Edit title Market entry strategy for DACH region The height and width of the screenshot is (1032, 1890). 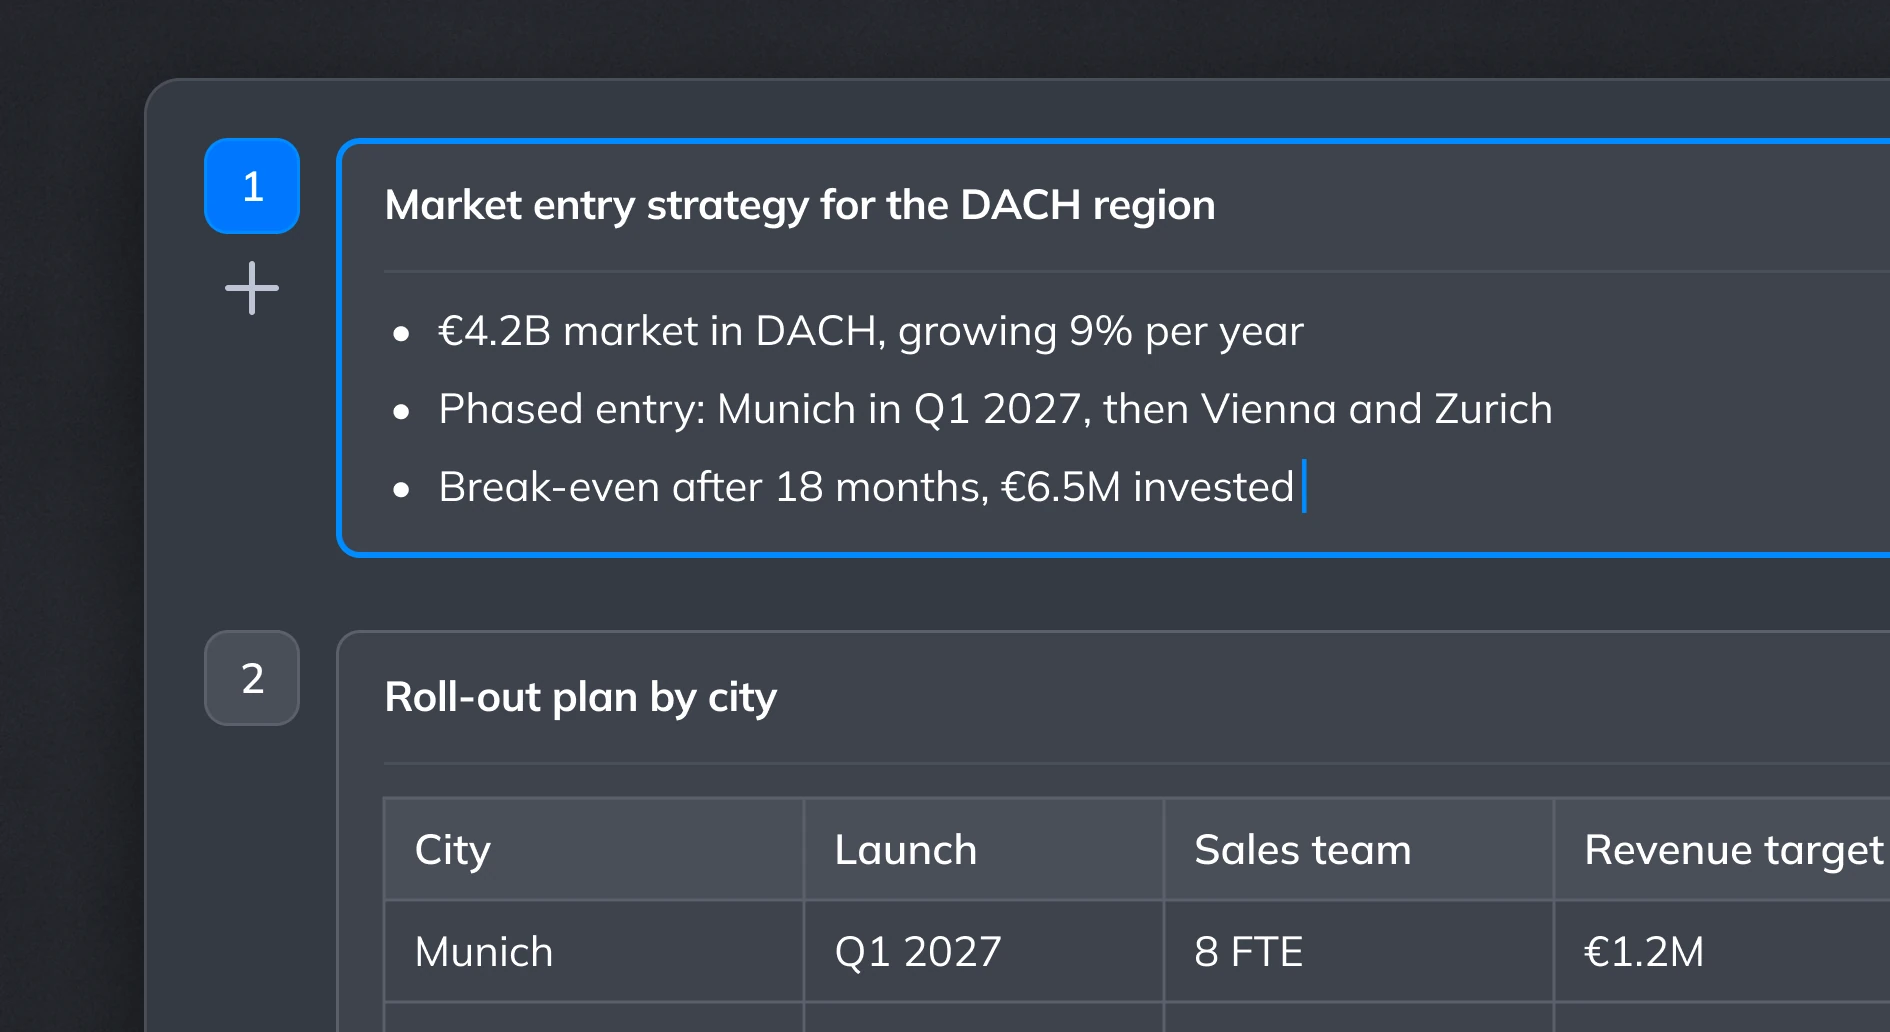[800, 205]
